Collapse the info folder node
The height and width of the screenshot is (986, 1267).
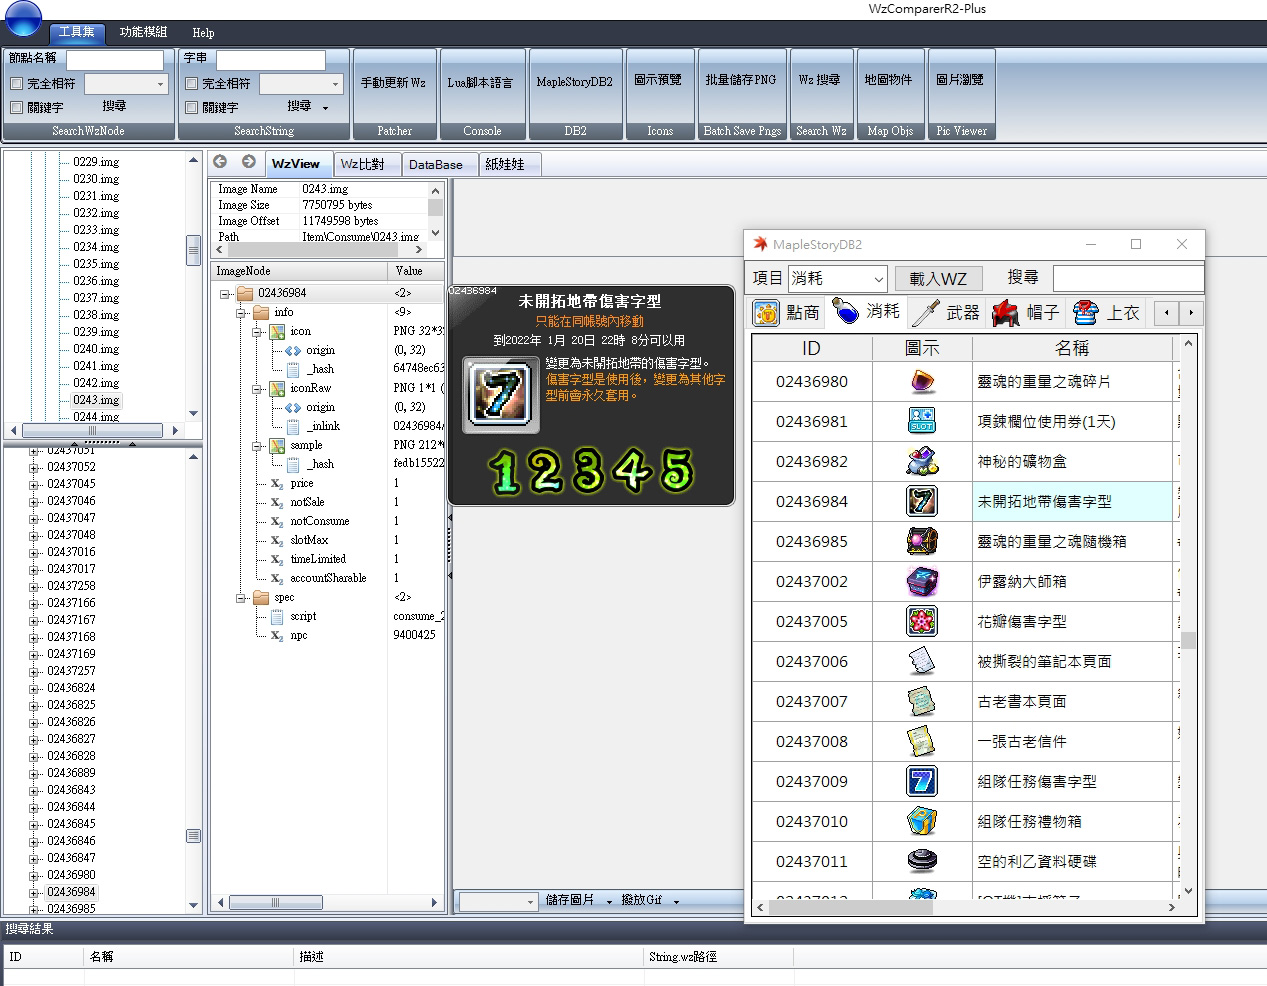point(241,313)
